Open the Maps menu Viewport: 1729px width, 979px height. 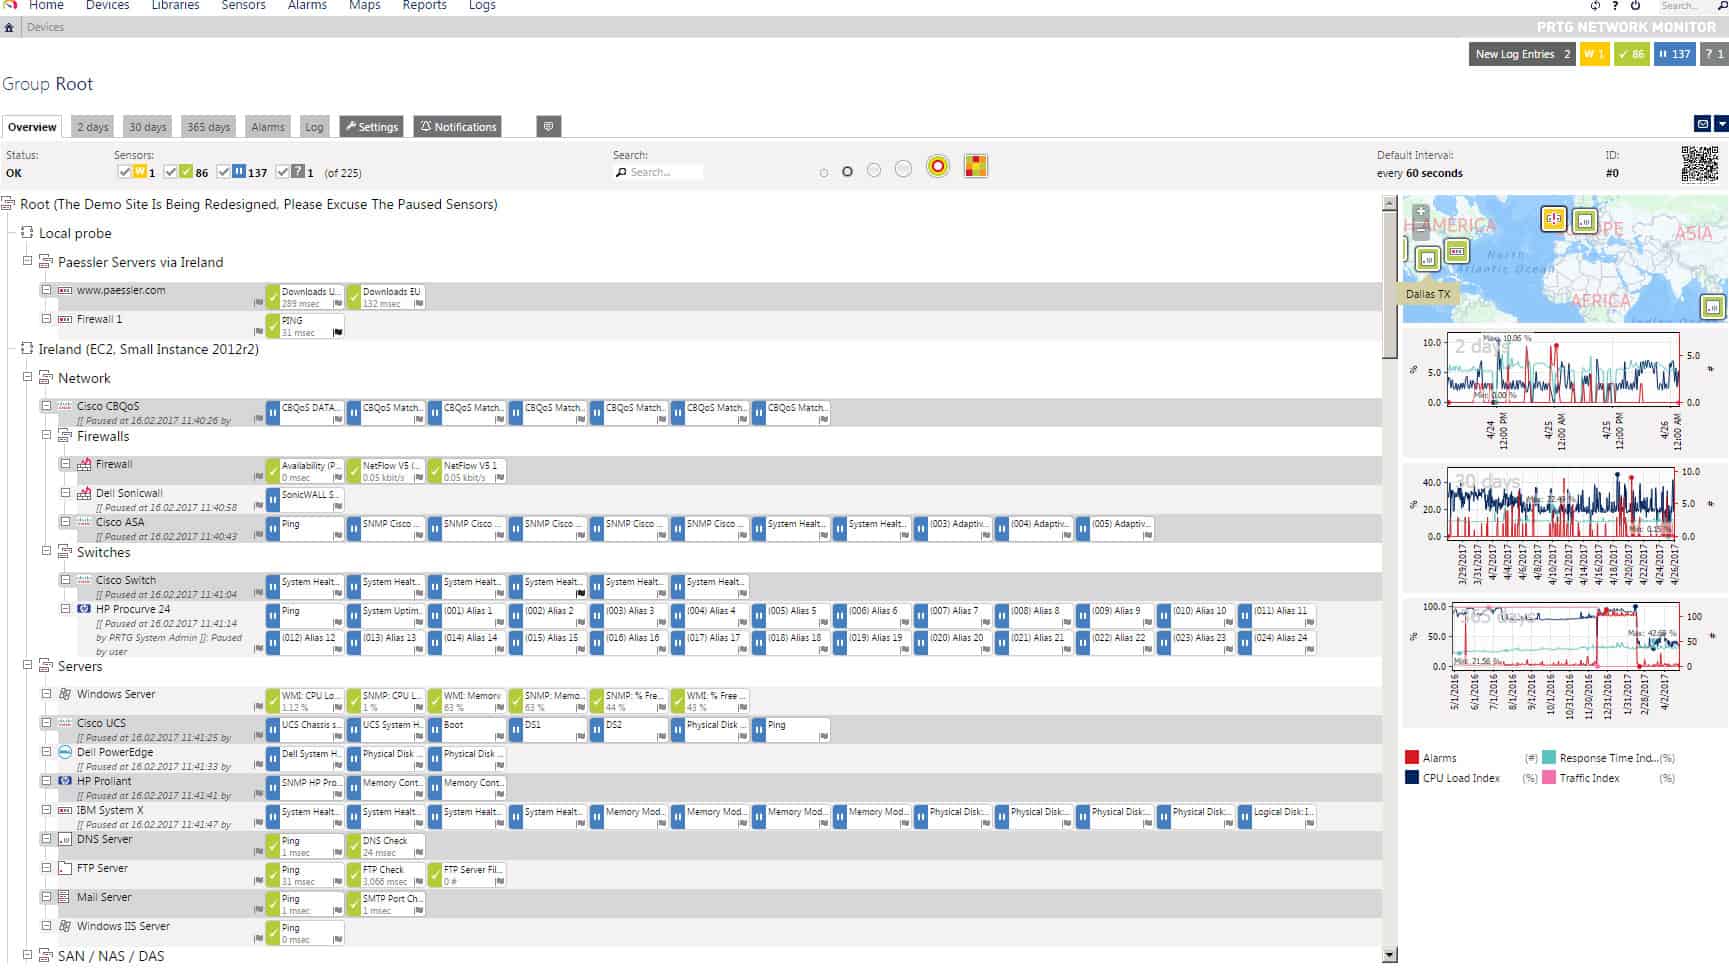click(x=364, y=6)
